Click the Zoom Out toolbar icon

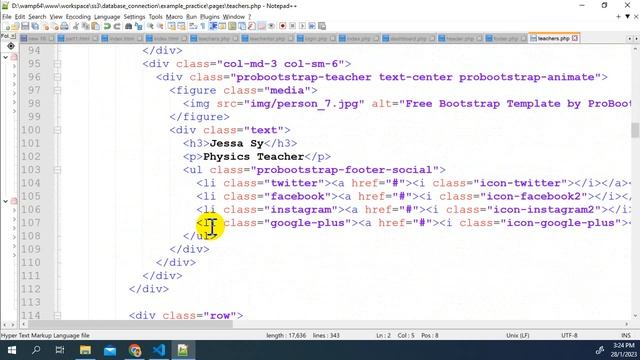pyautogui.click(x=160, y=26)
